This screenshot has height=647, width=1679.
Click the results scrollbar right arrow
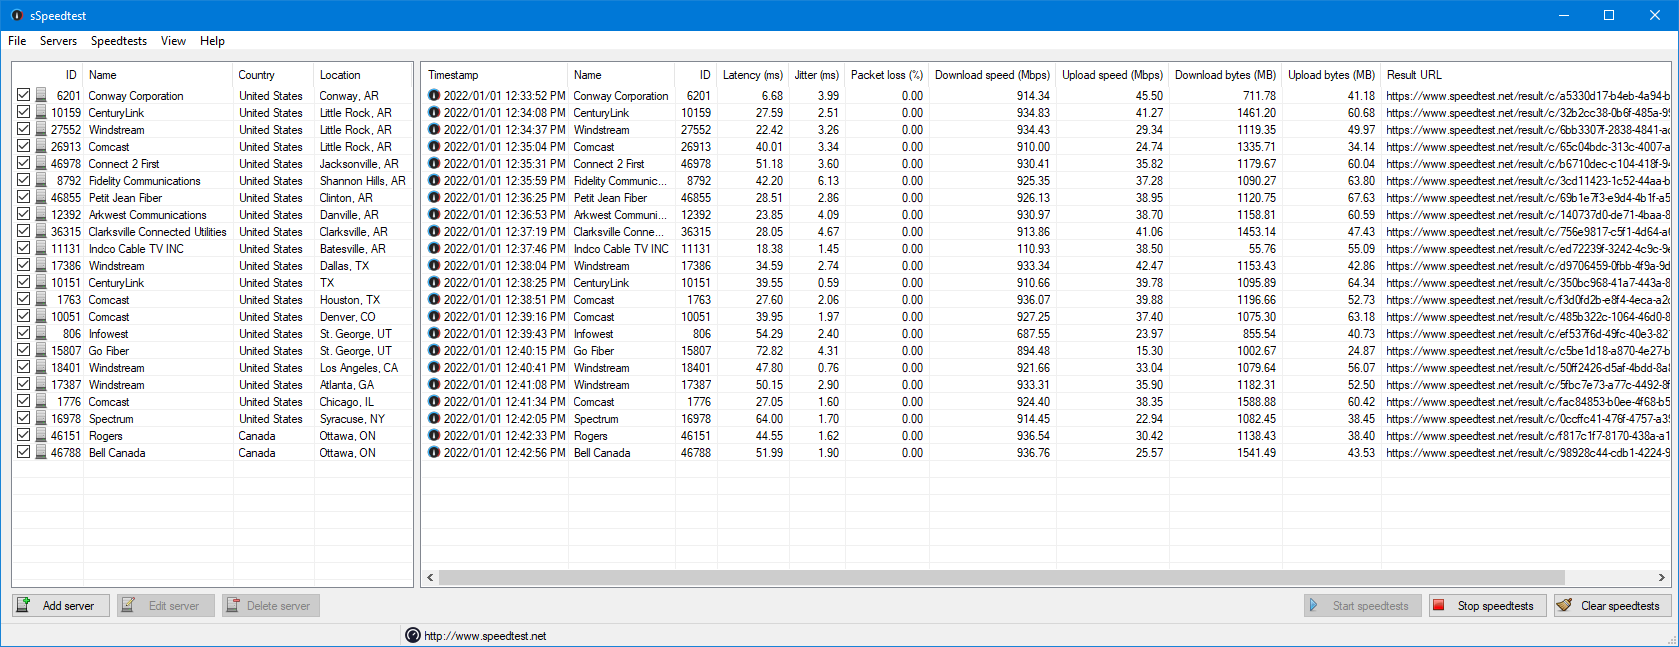pos(1662,577)
